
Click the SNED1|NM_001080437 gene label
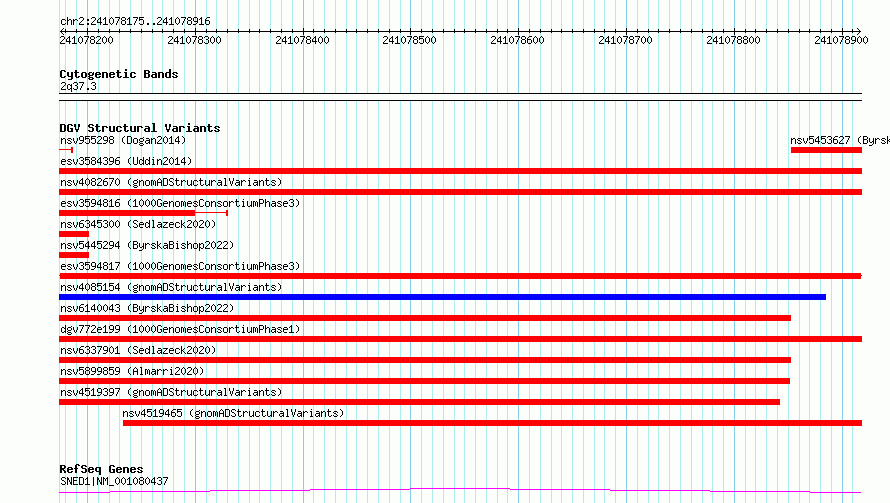click(114, 481)
